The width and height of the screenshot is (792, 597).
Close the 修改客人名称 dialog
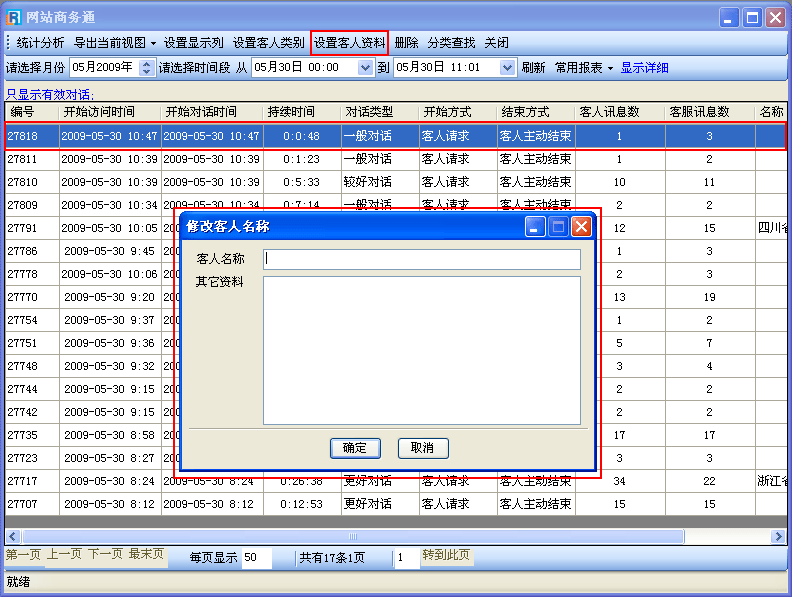pyautogui.click(x=581, y=227)
